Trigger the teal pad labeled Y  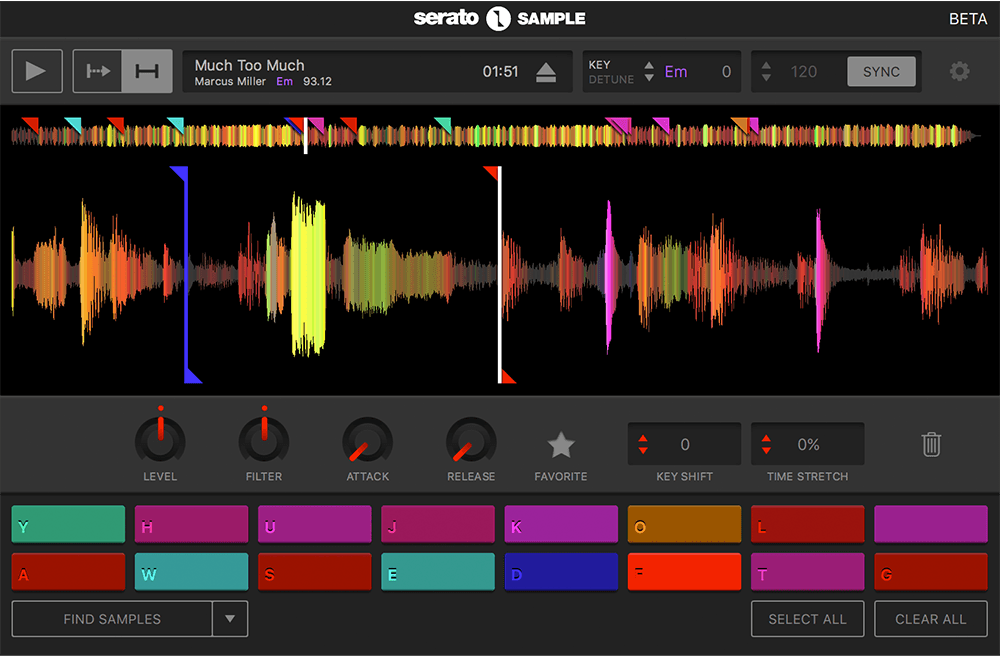coord(68,523)
